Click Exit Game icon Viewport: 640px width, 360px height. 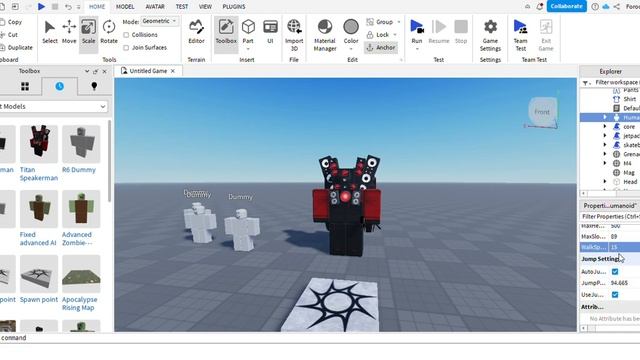point(546,36)
